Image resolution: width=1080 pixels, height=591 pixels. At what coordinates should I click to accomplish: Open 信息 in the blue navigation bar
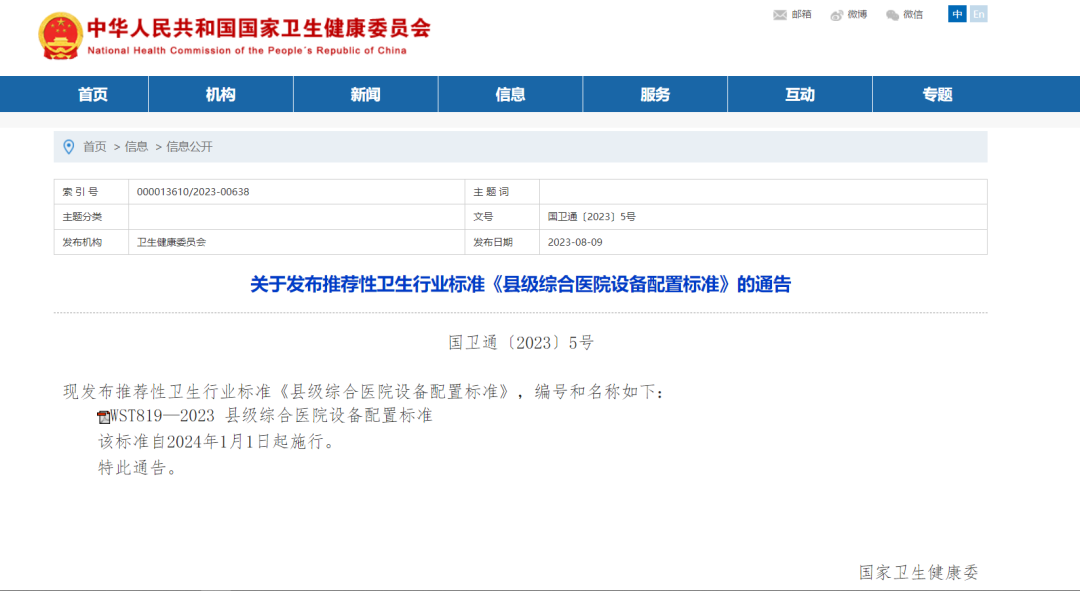[510, 94]
